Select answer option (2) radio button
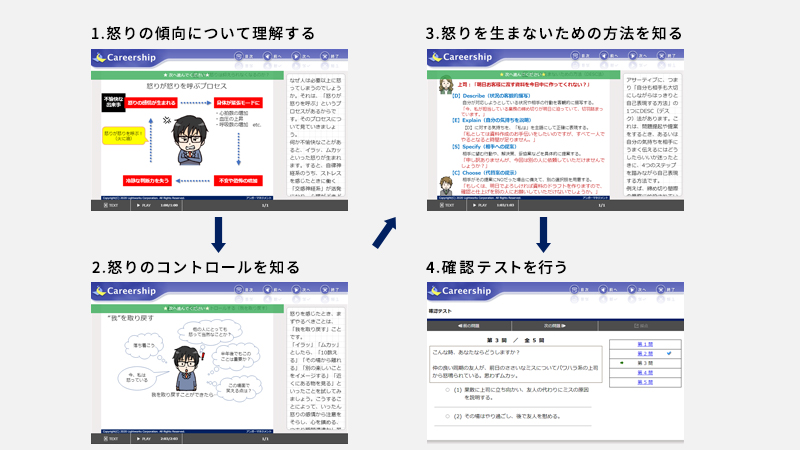This screenshot has height=450, width=800. pos(447,416)
